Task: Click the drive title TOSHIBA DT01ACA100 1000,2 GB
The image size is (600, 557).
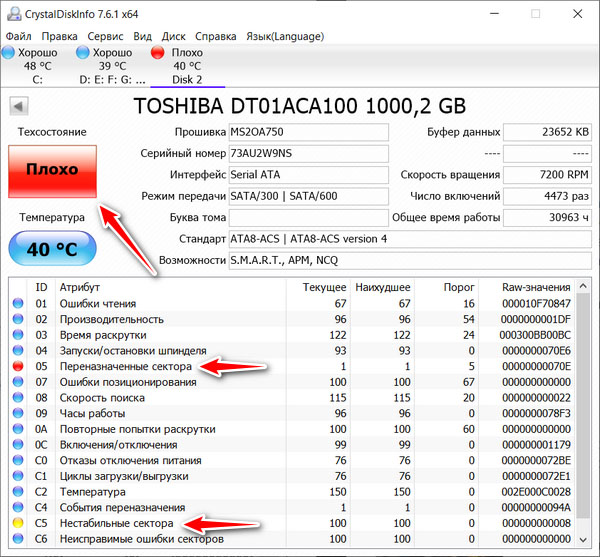Action: [300, 106]
